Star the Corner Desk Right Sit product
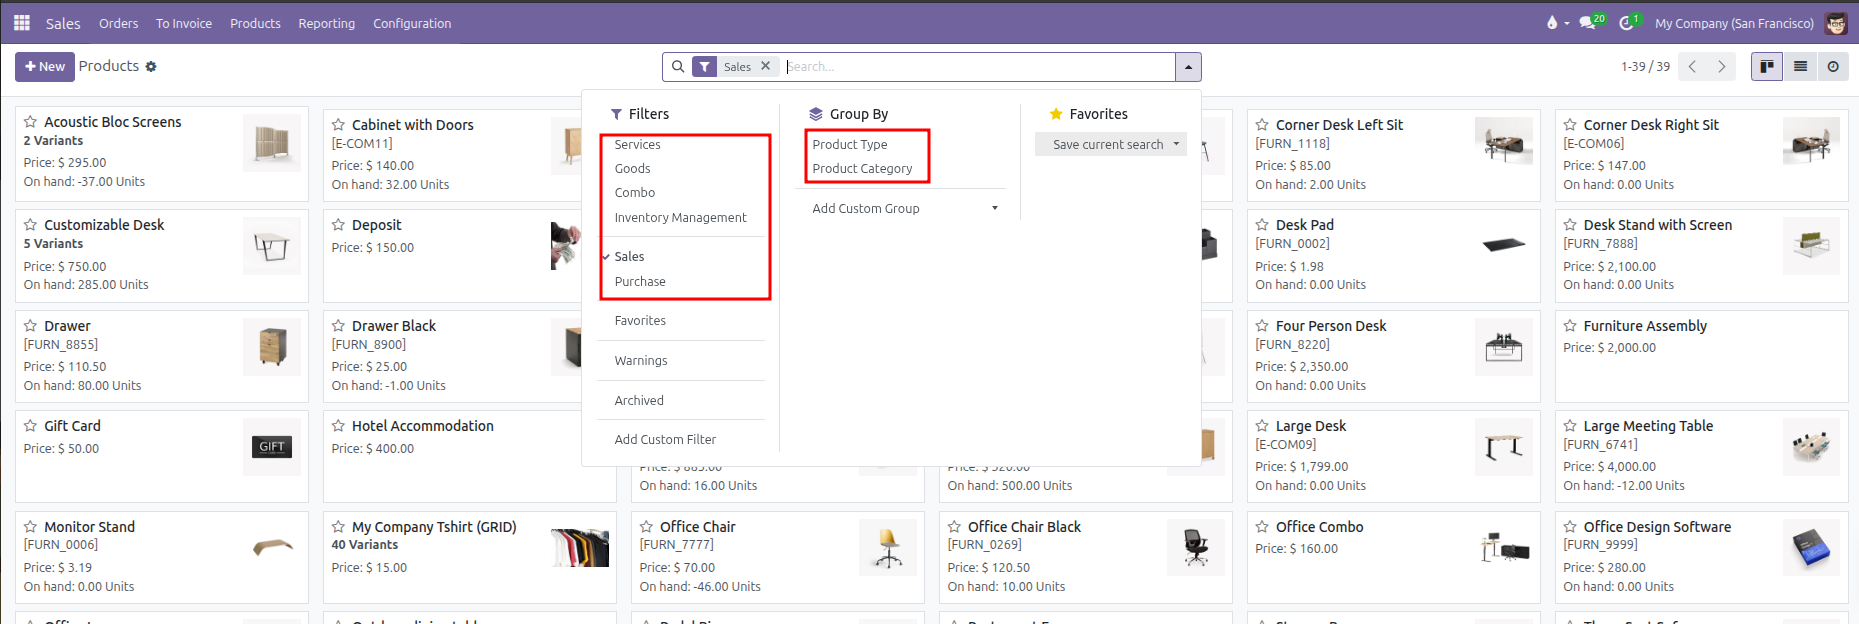Image resolution: width=1859 pixels, height=624 pixels. [x=1571, y=125]
